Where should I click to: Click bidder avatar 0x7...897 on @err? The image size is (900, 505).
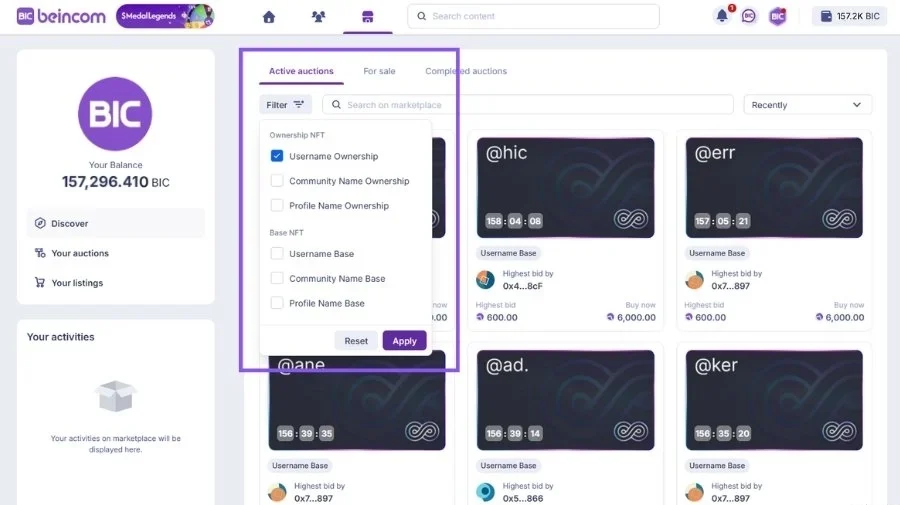click(x=695, y=279)
